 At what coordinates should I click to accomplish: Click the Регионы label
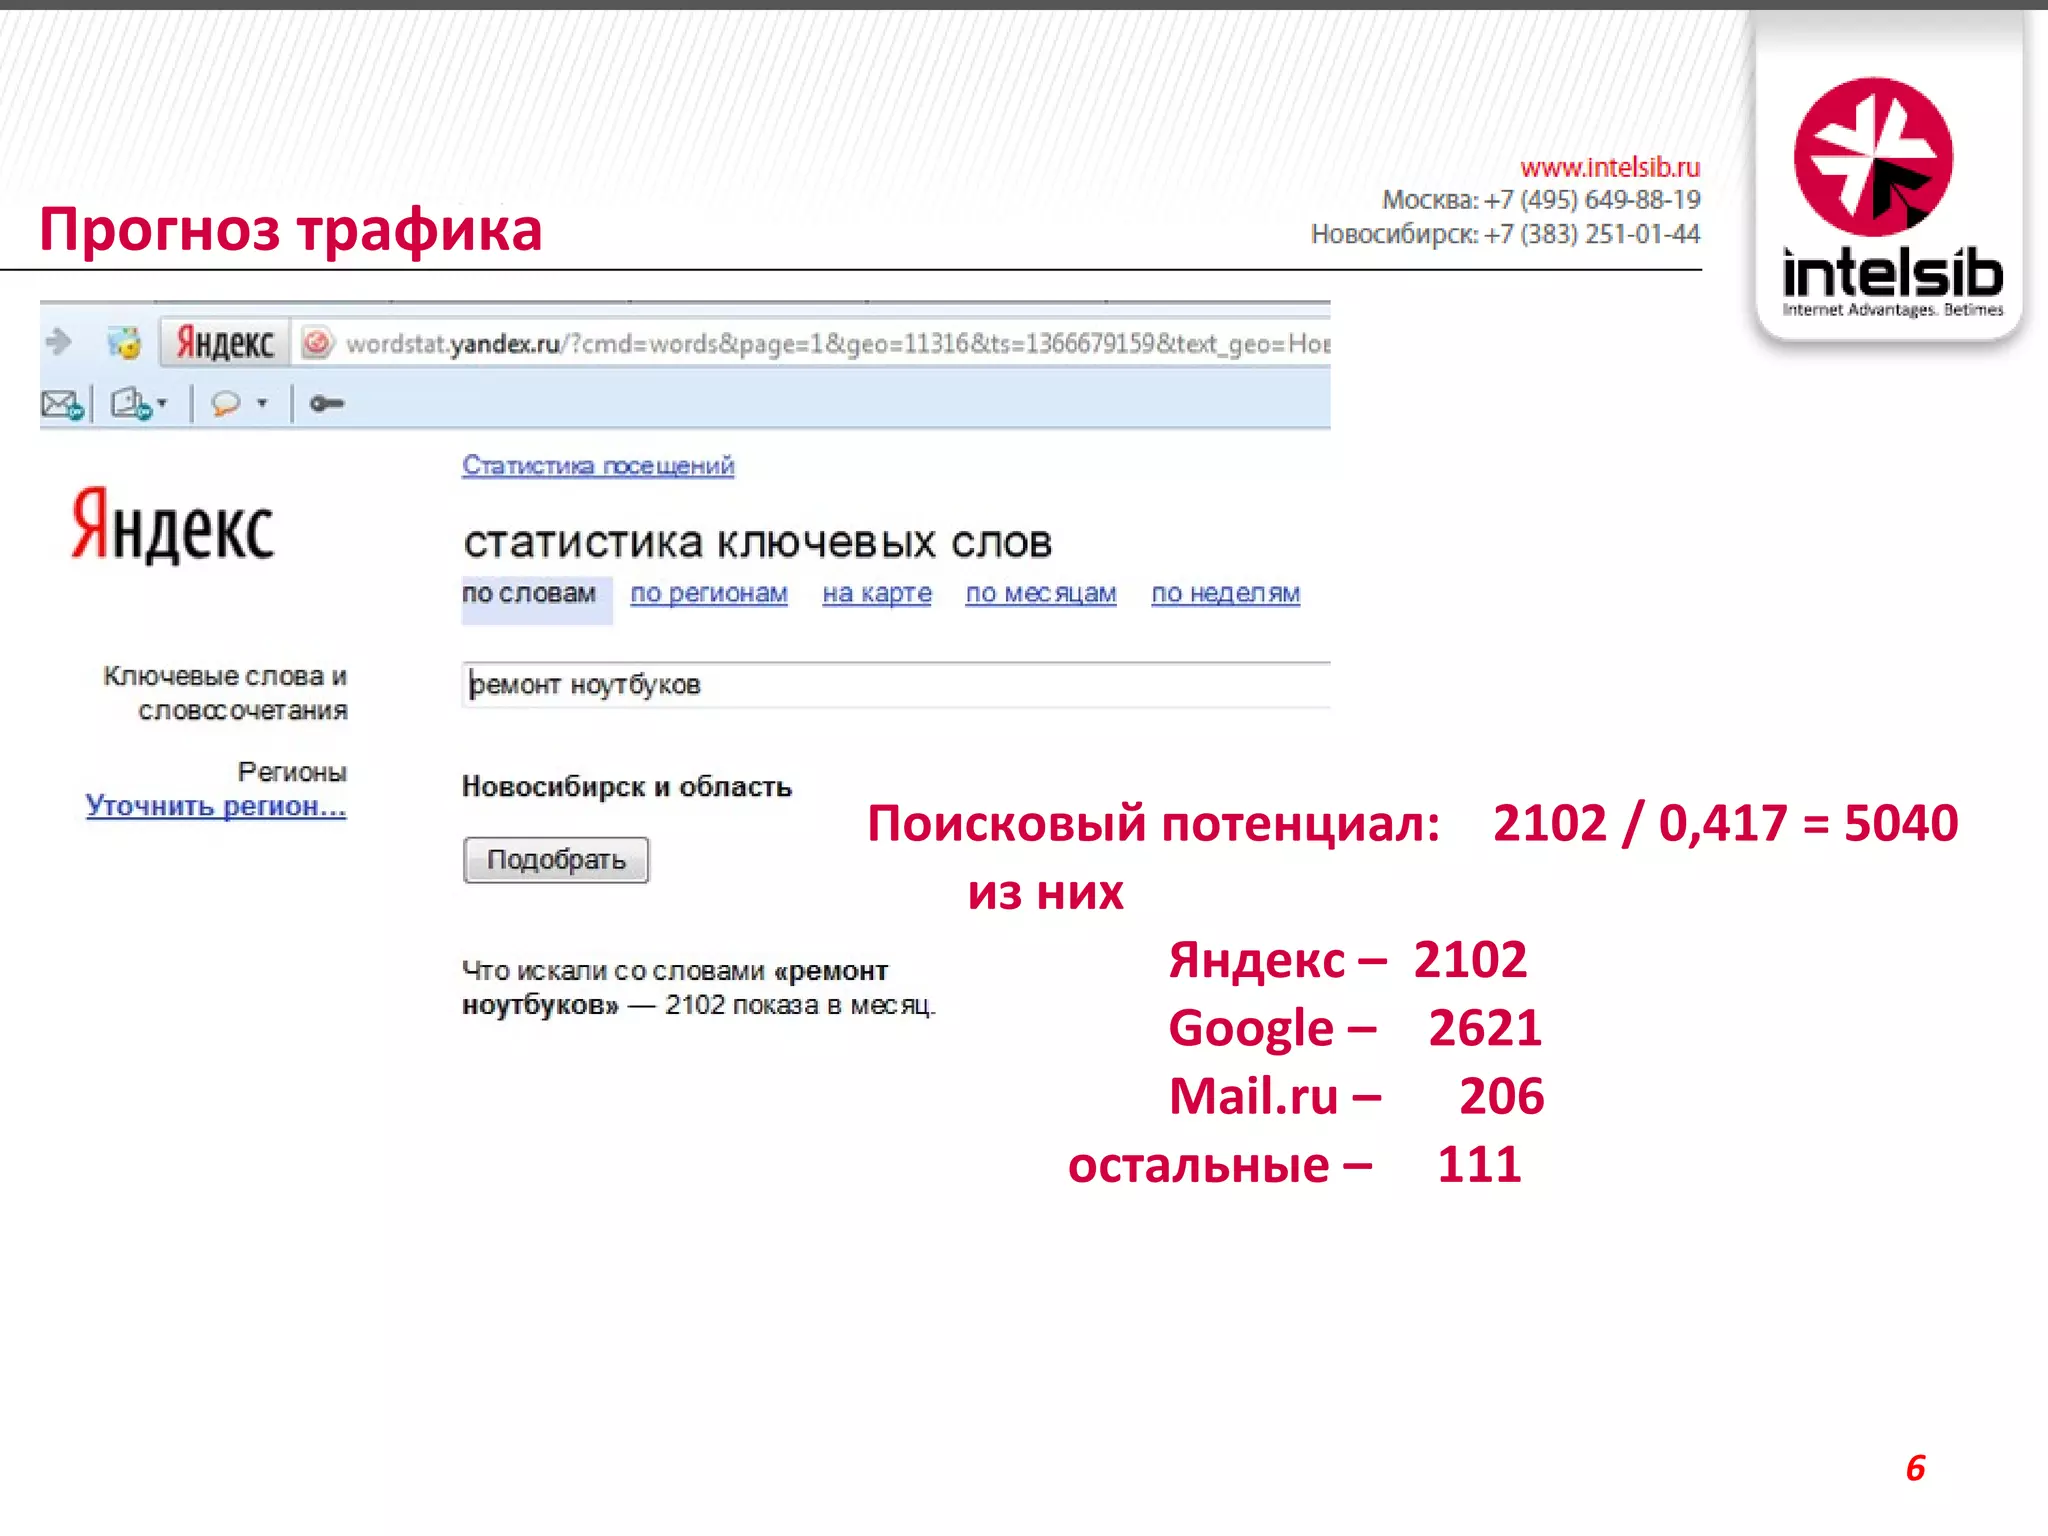click(292, 772)
